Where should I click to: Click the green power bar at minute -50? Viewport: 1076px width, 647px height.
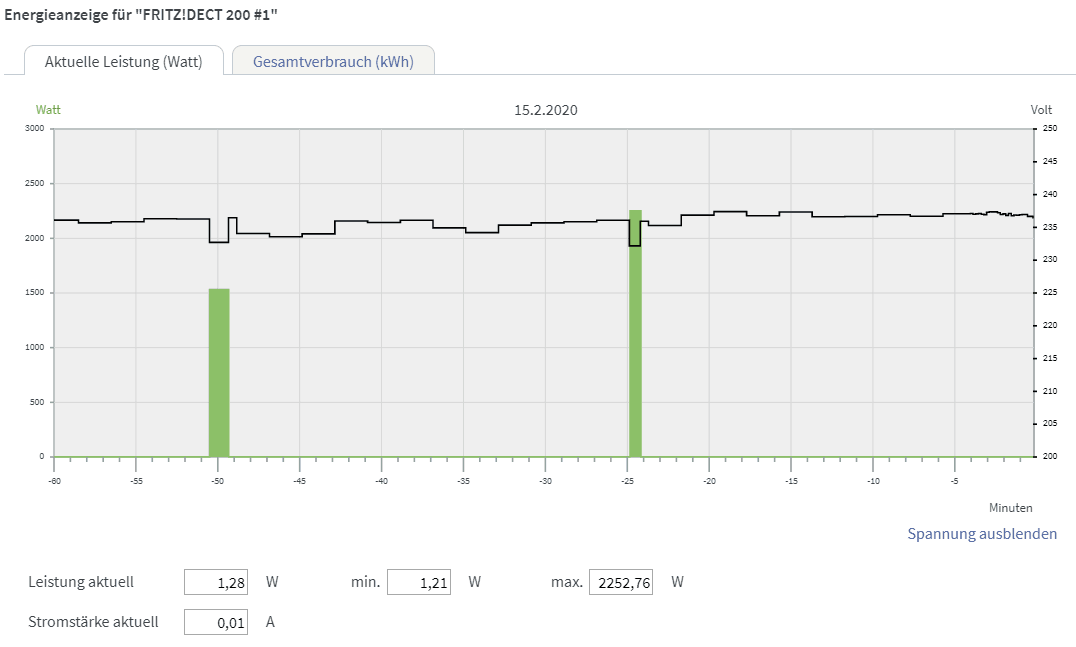point(219,372)
